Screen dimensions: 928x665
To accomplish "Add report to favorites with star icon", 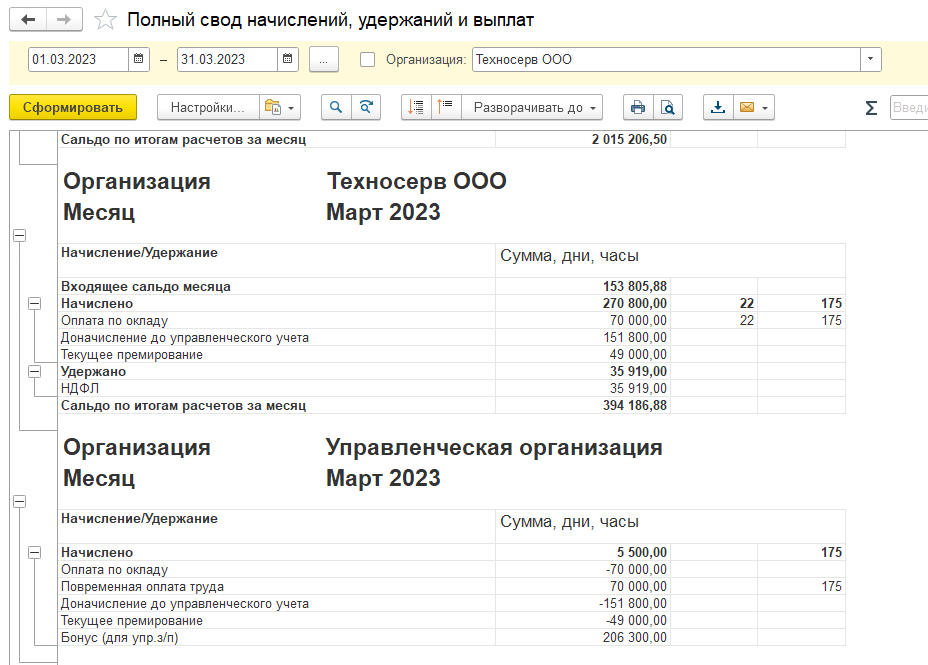I will click(x=105, y=20).
